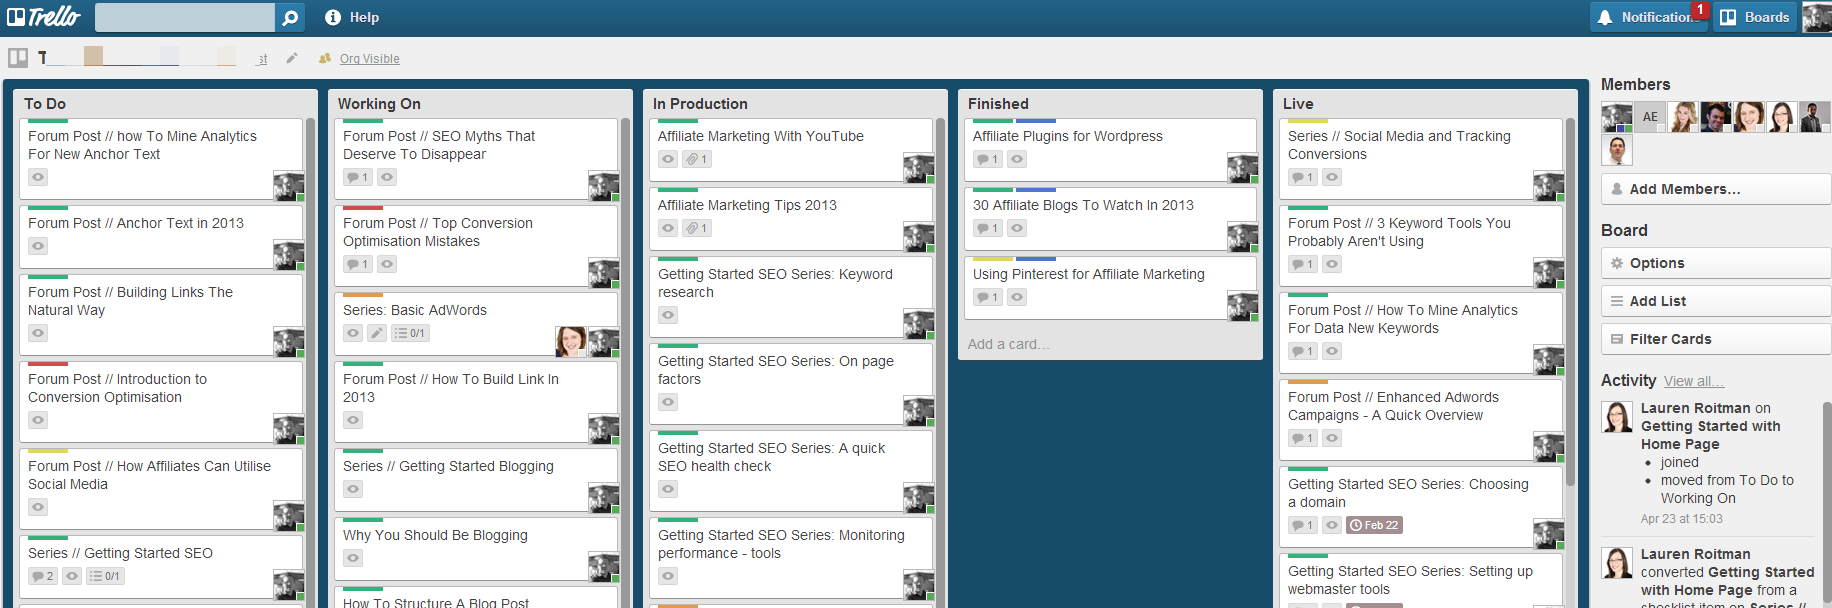
Task: Click the Trello logo in header
Action: tap(44, 17)
